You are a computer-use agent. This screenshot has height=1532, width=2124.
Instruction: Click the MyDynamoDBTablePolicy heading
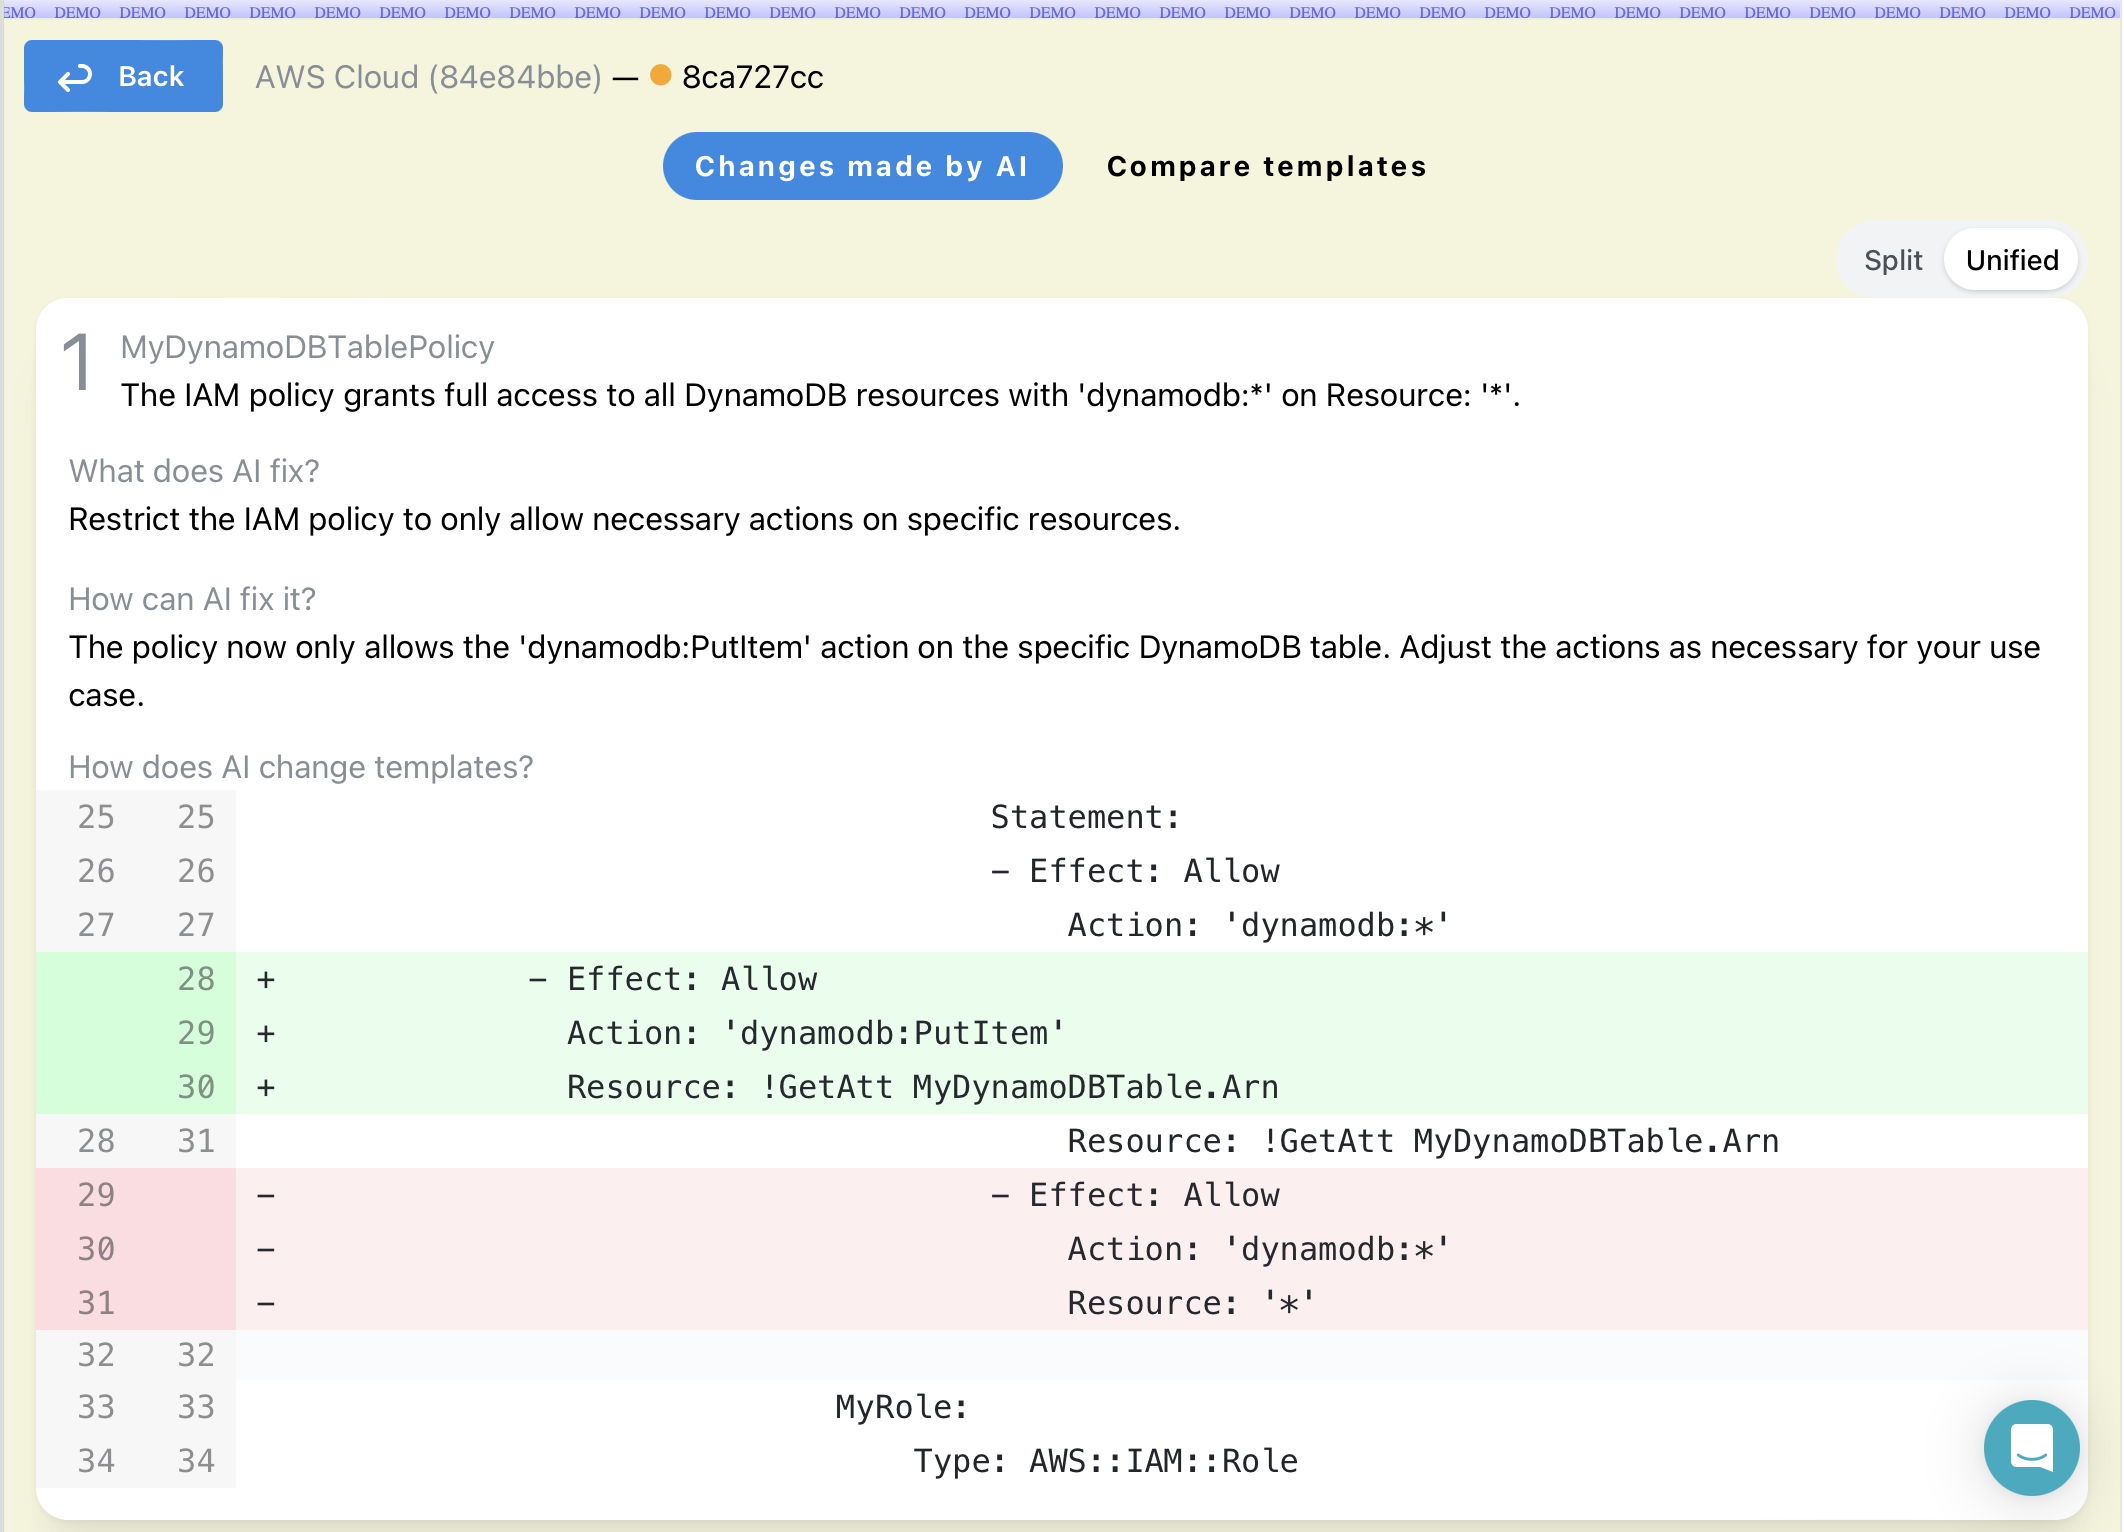(307, 347)
